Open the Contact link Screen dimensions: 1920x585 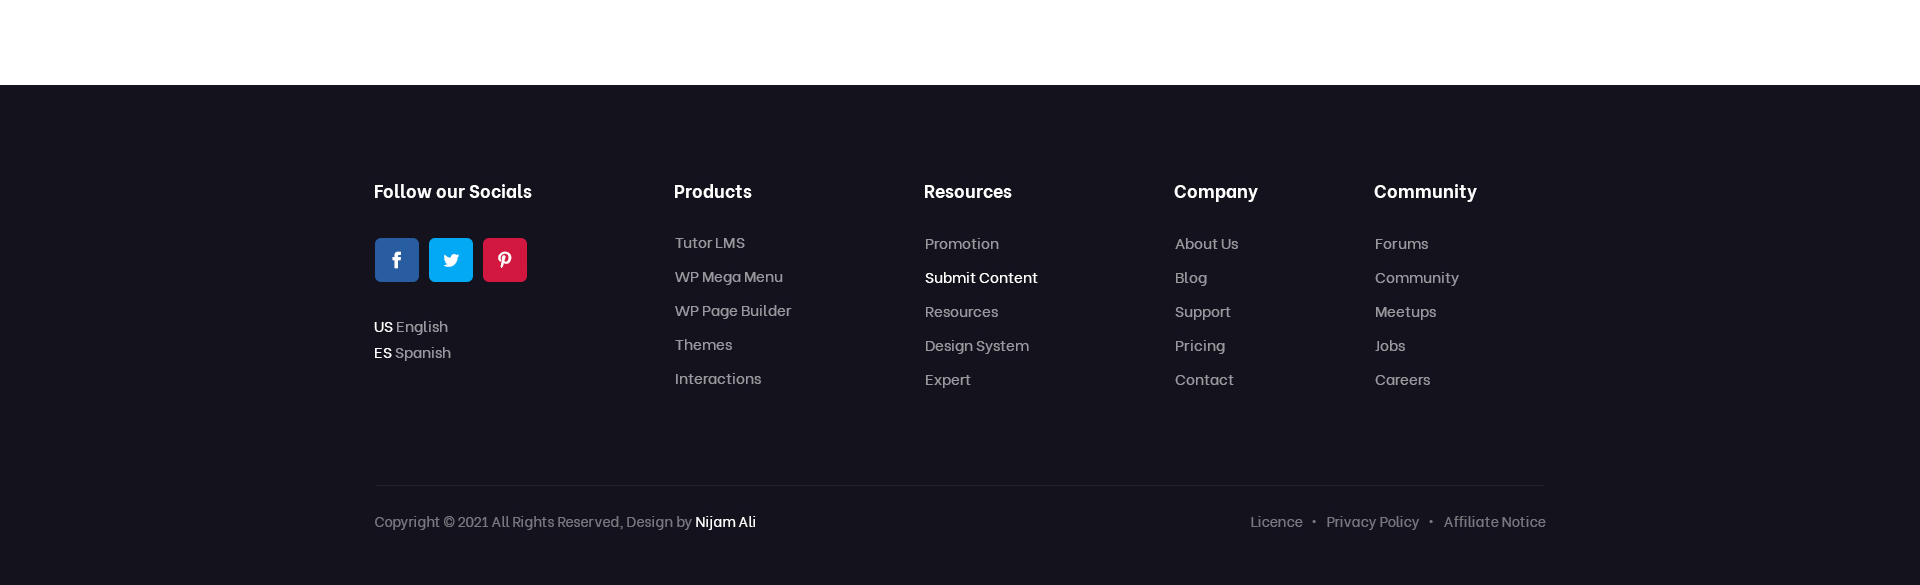(x=1204, y=379)
